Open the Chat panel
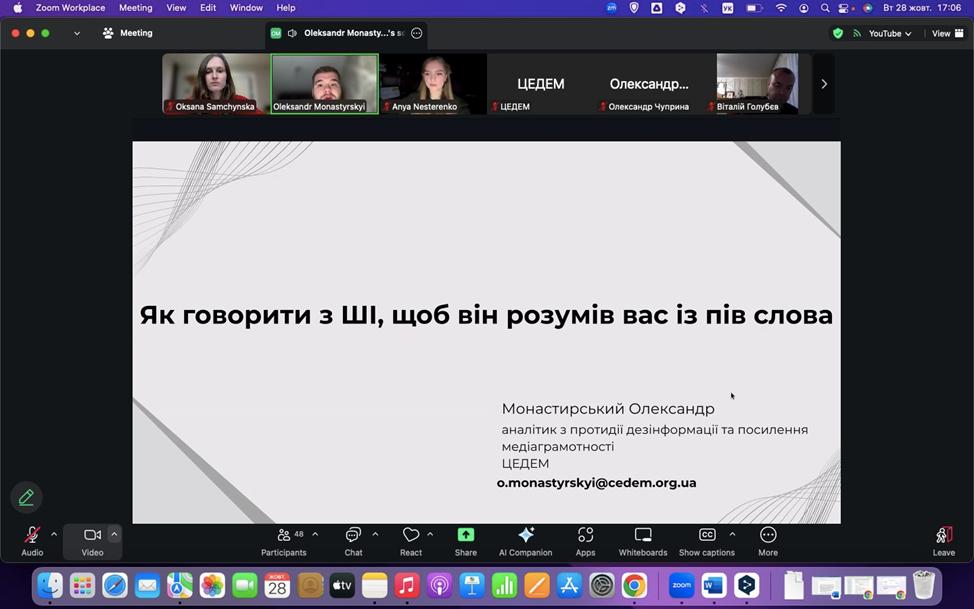The width and height of the screenshot is (974, 609). click(x=353, y=541)
